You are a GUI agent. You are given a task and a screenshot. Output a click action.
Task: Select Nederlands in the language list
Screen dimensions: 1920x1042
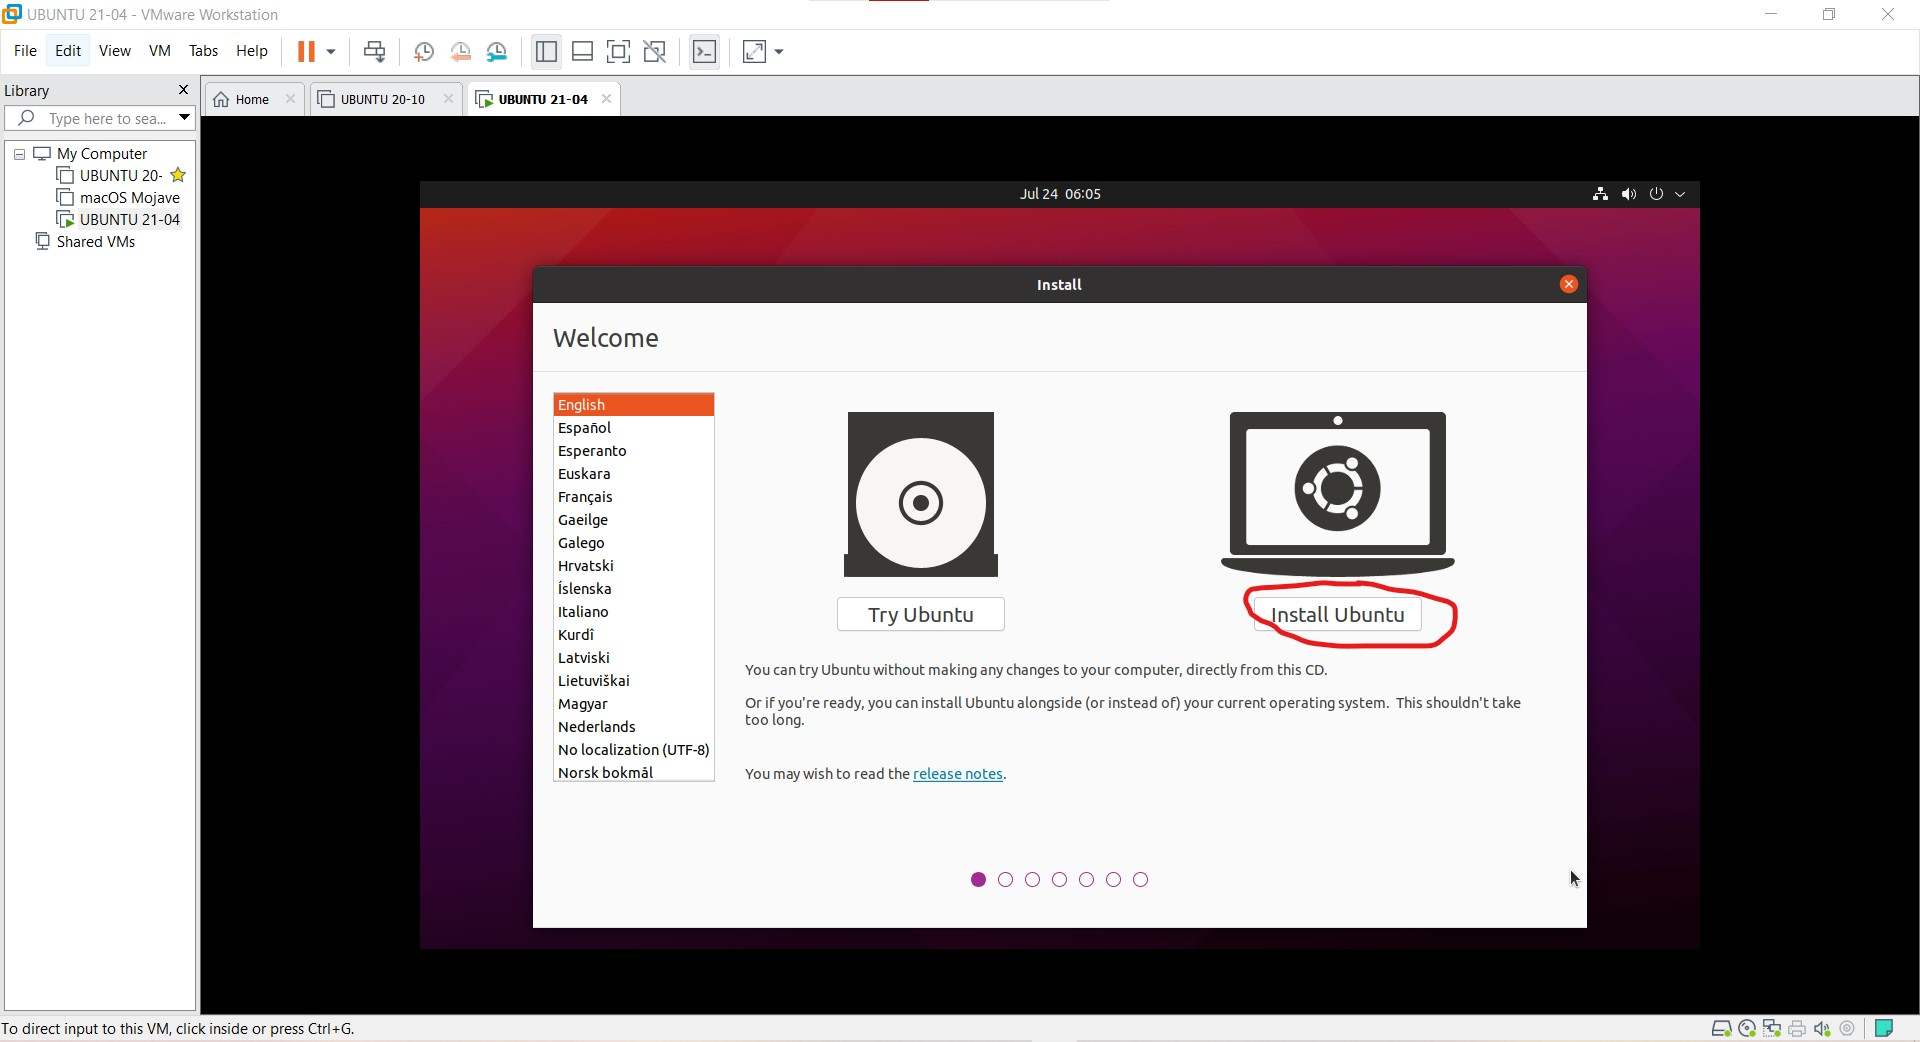(633, 727)
